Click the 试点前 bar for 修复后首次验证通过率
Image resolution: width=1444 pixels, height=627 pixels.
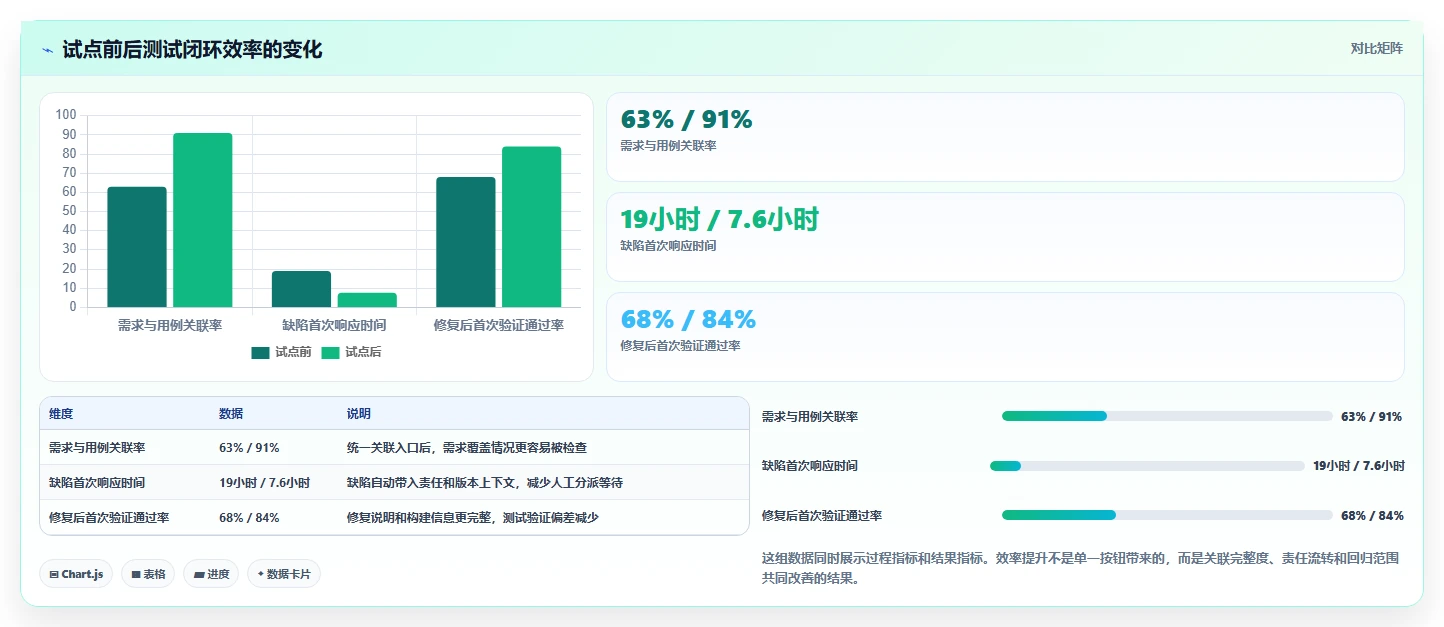click(x=466, y=242)
